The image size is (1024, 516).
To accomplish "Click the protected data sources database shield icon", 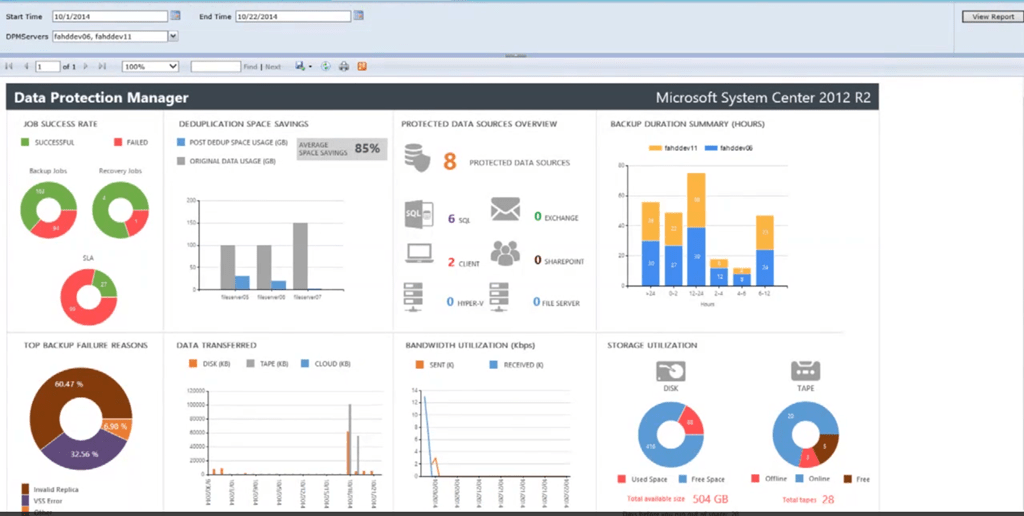I will 417,158.
